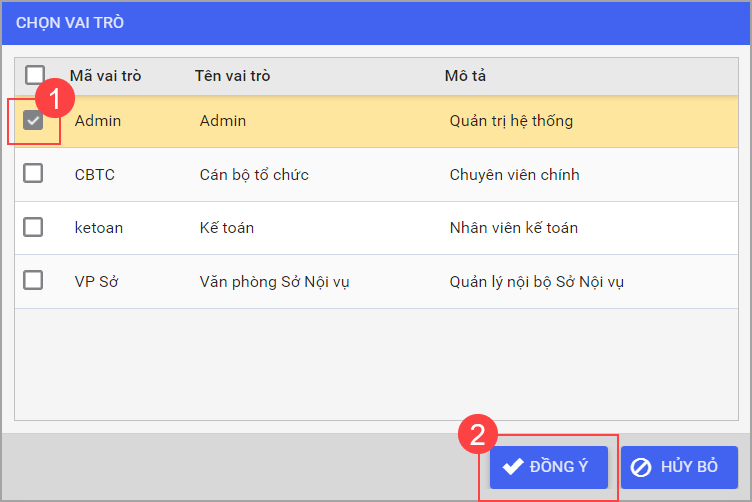Click the cancel circle icon on HỦY BỎ
Screen dimensions: 752x502
click(642, 467)
